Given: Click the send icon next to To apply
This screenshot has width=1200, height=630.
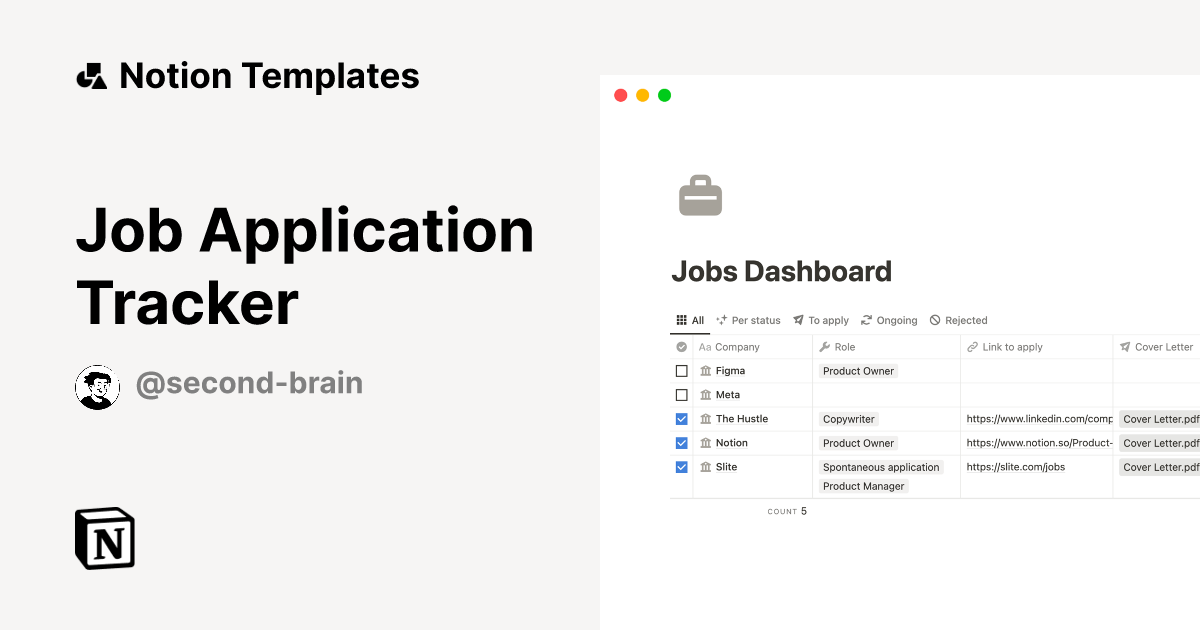Looking at the screenshot, I should click(798, 320).
